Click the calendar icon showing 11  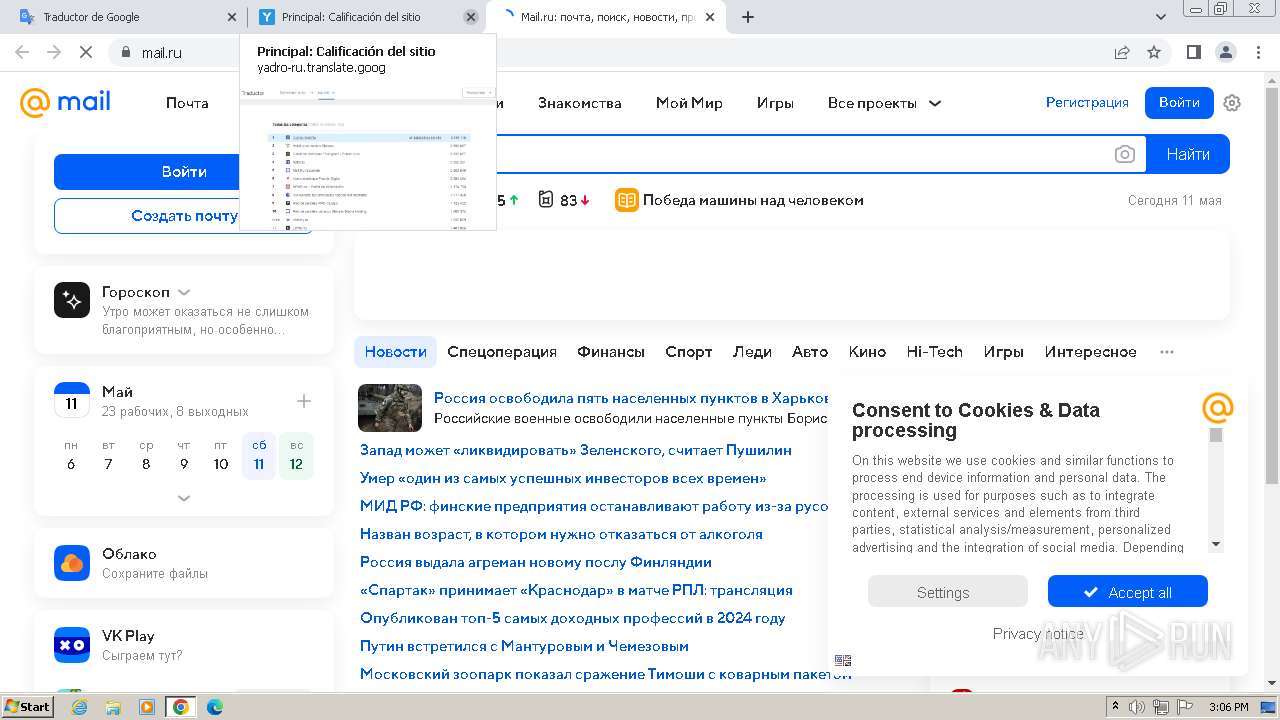tap(72, 400)
